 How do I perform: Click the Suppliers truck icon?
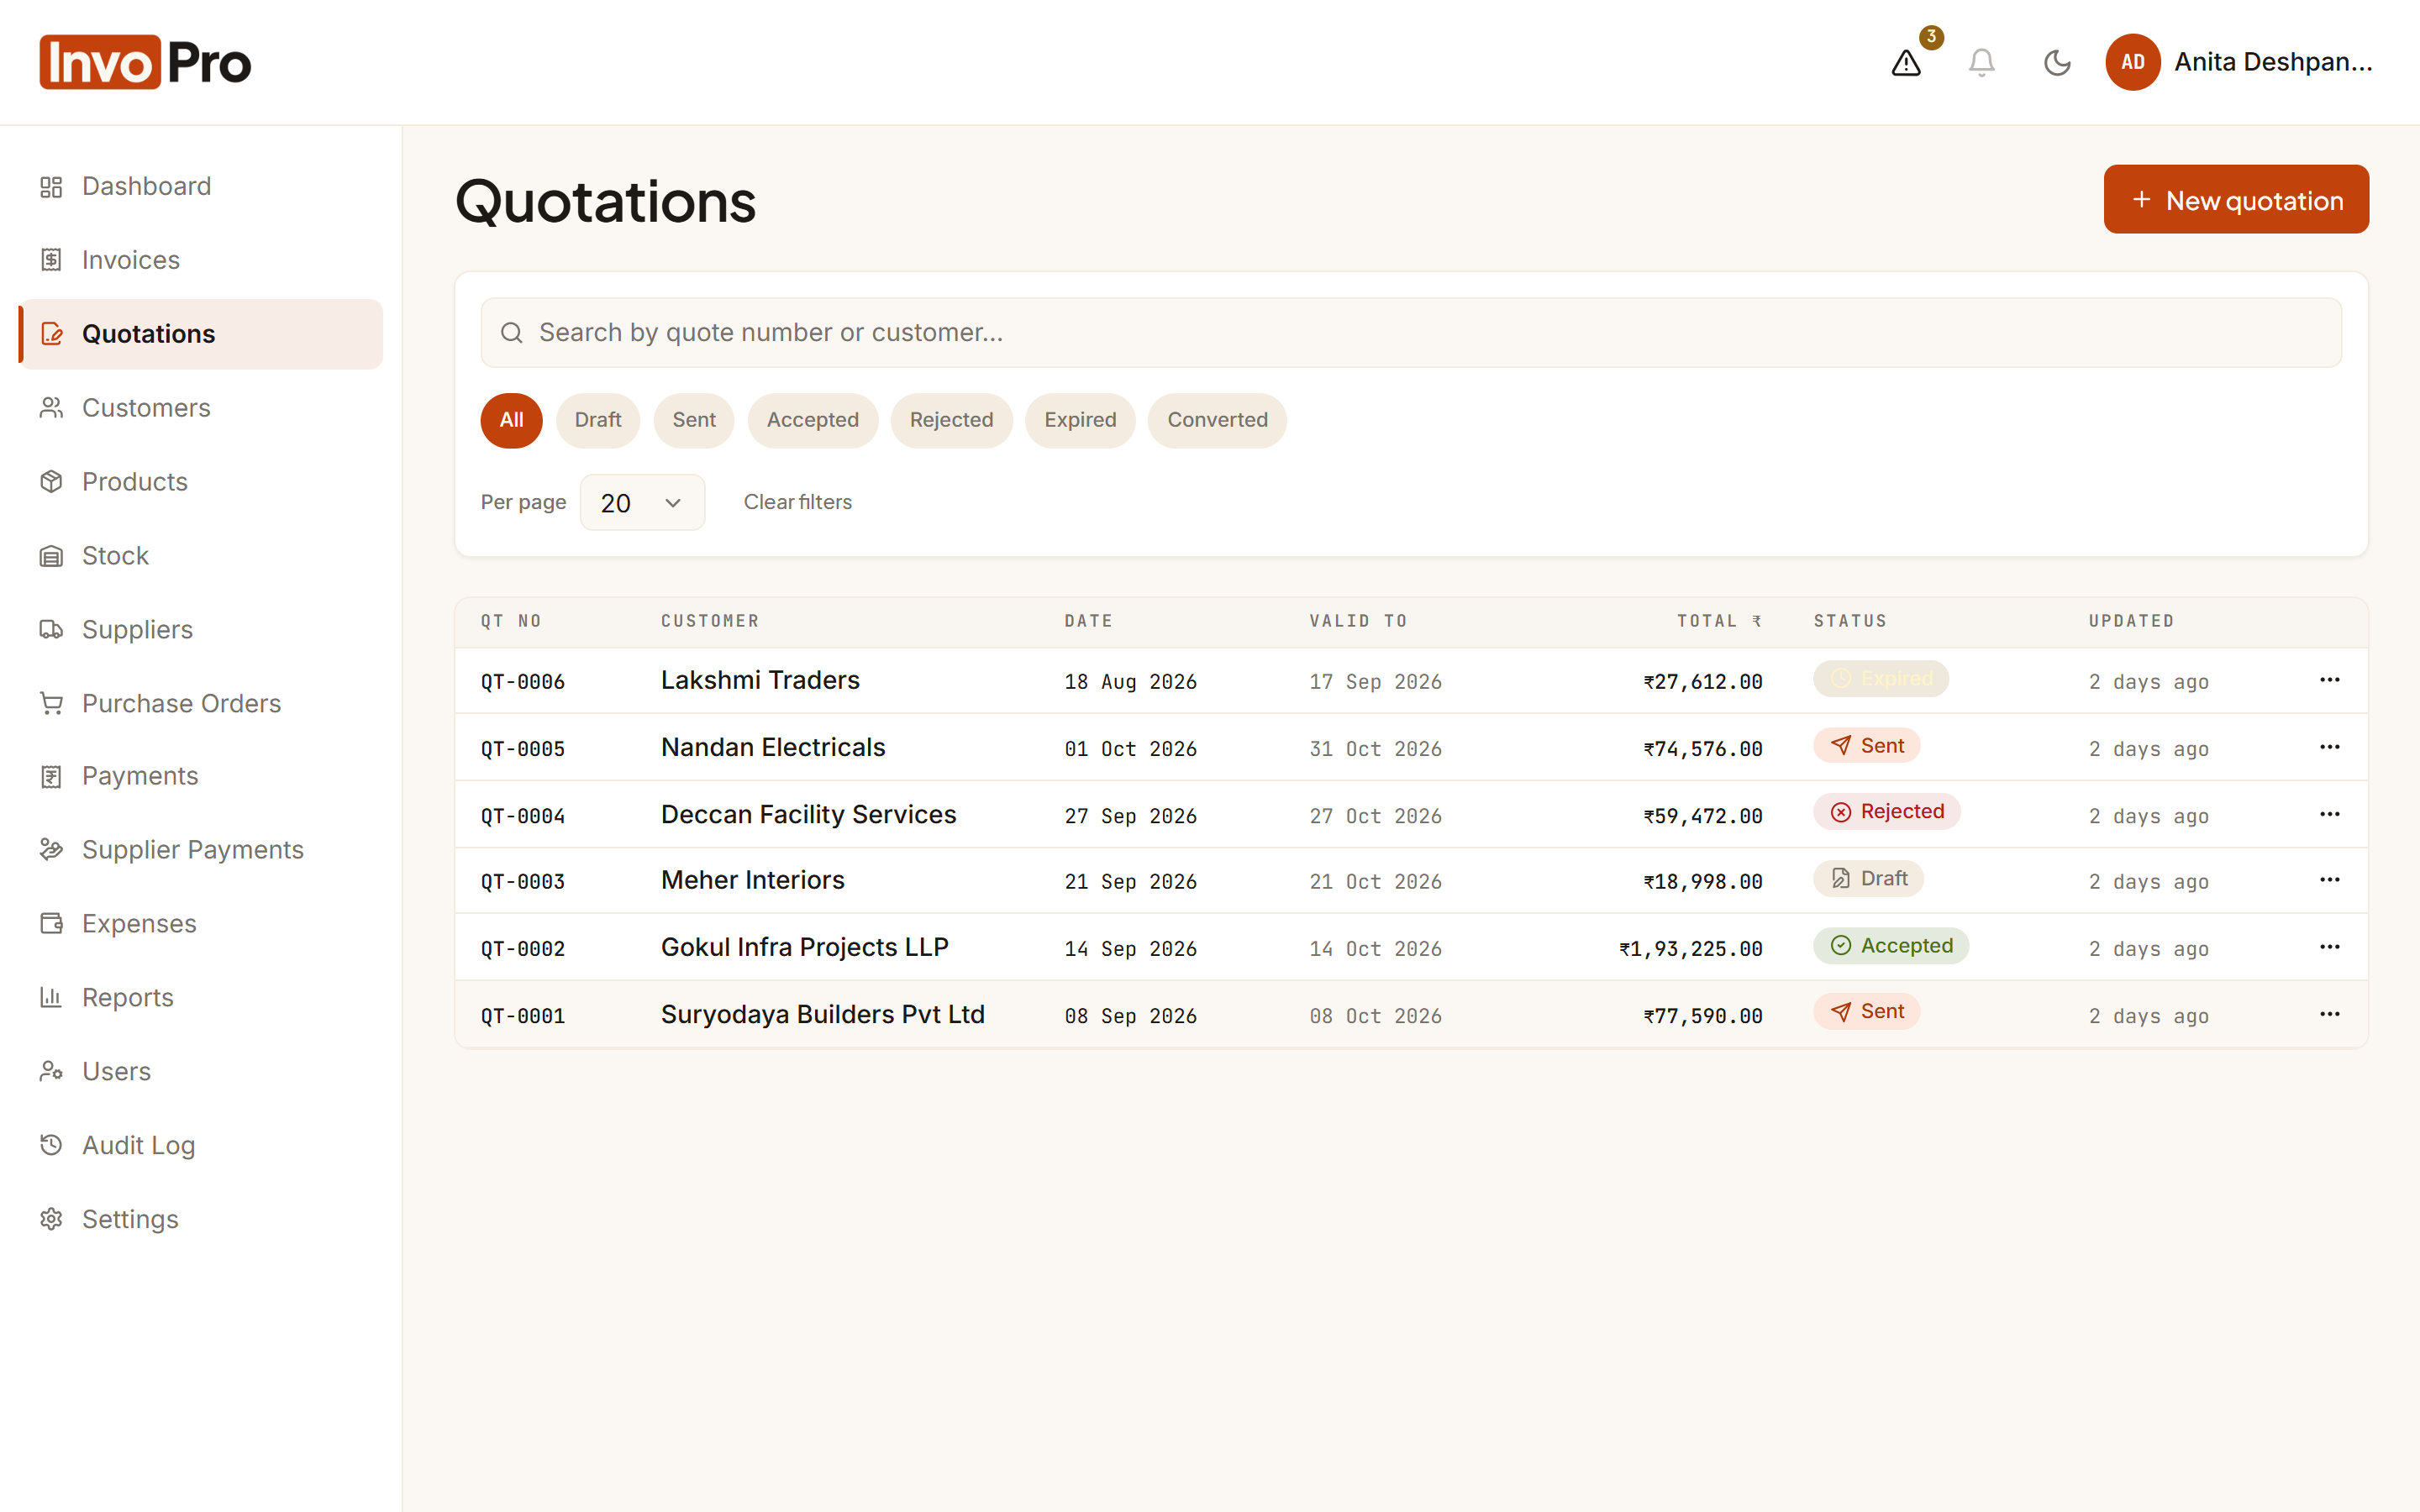51,630
